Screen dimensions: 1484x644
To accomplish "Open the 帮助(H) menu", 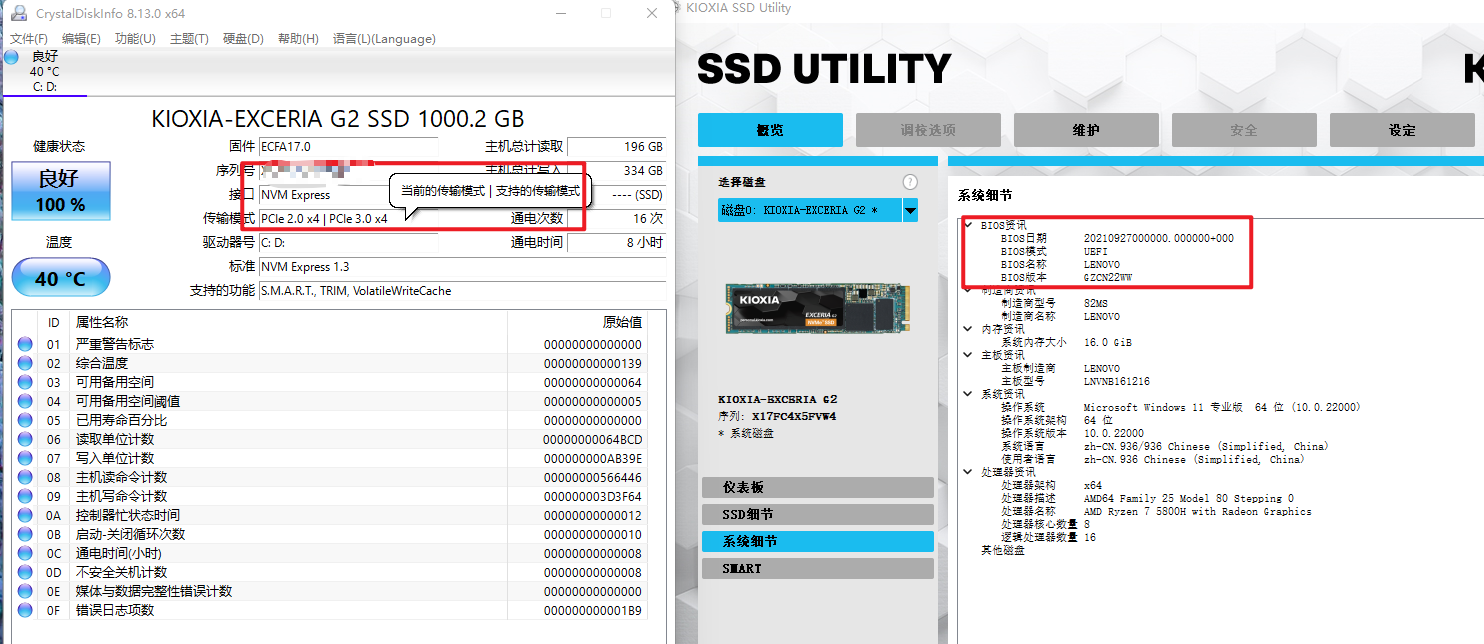I will pyautogui.click(x=298, y=39).
